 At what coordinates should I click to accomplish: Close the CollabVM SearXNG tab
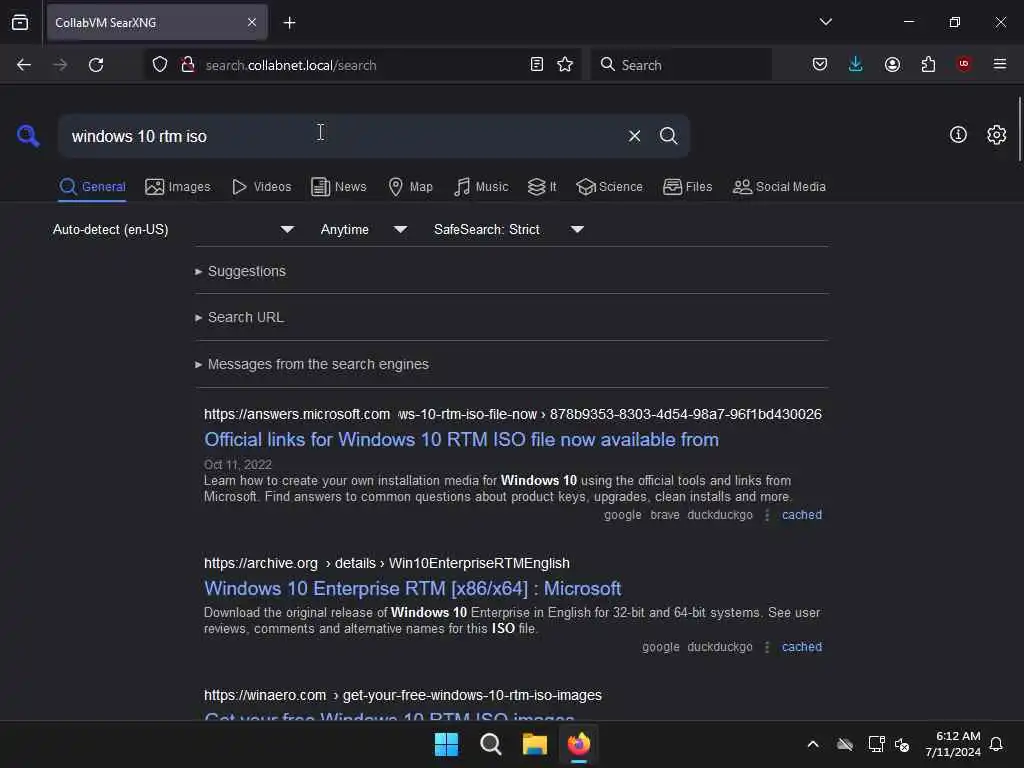point(252,22)
